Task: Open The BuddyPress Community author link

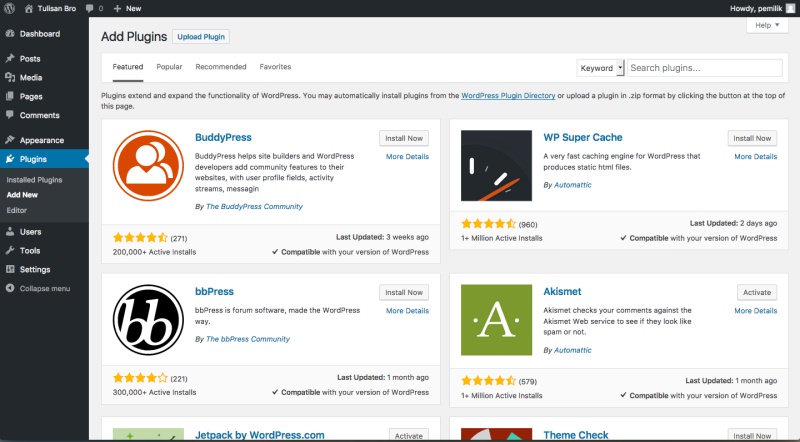Action: coord(254,207)
